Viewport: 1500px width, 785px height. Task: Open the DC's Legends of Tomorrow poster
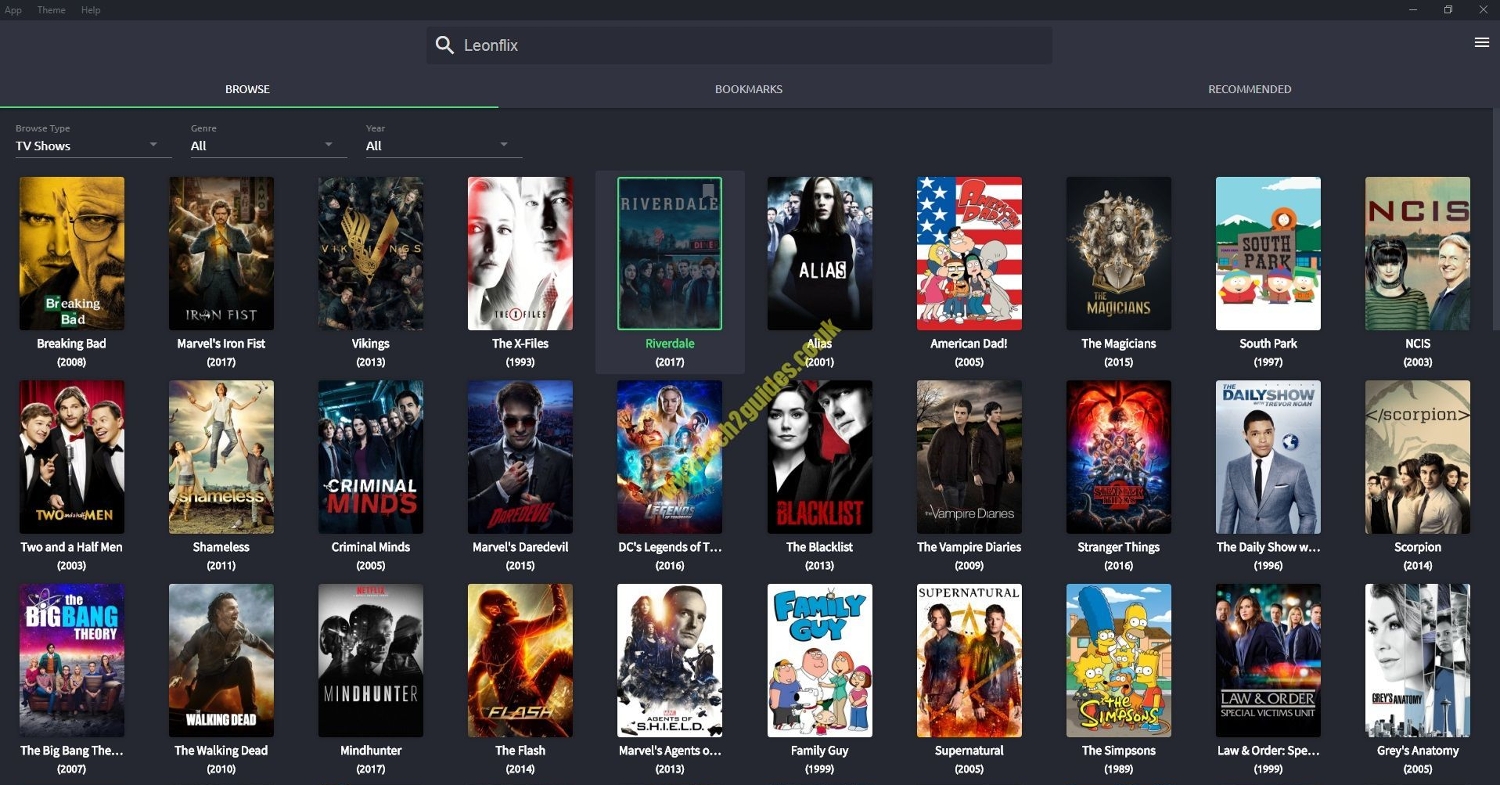pyautogui.click(x=670, y=457)
